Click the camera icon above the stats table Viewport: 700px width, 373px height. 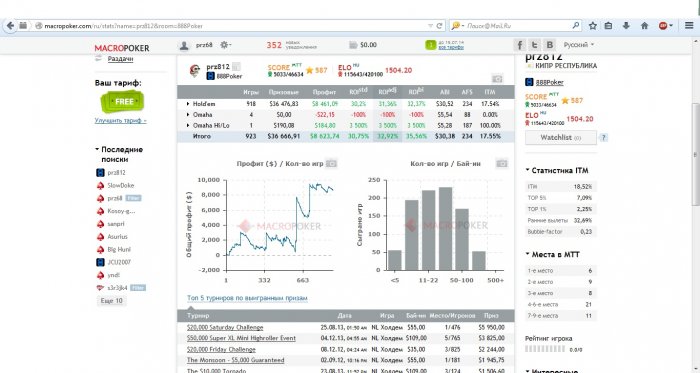point(497,79)
